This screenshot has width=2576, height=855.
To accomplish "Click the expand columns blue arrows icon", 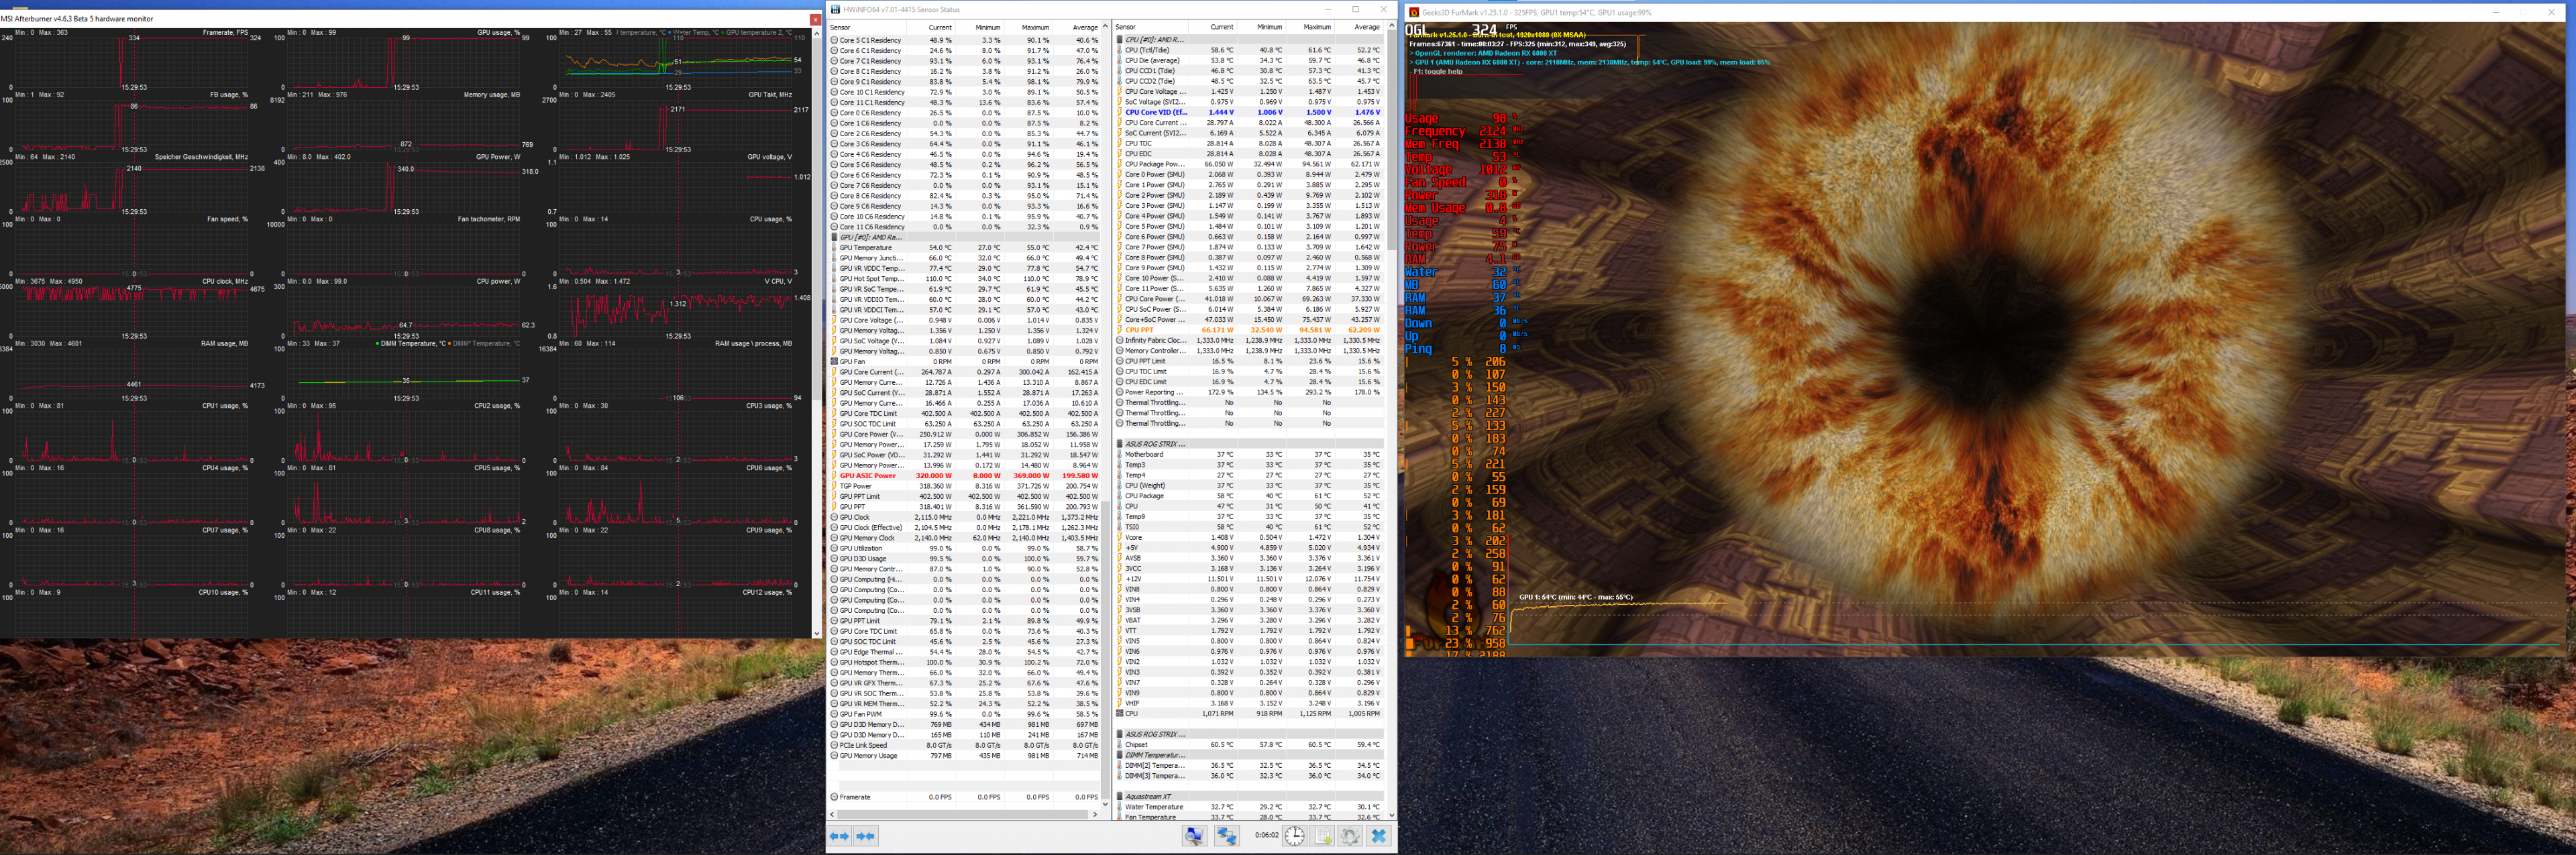I will (839, 836).
